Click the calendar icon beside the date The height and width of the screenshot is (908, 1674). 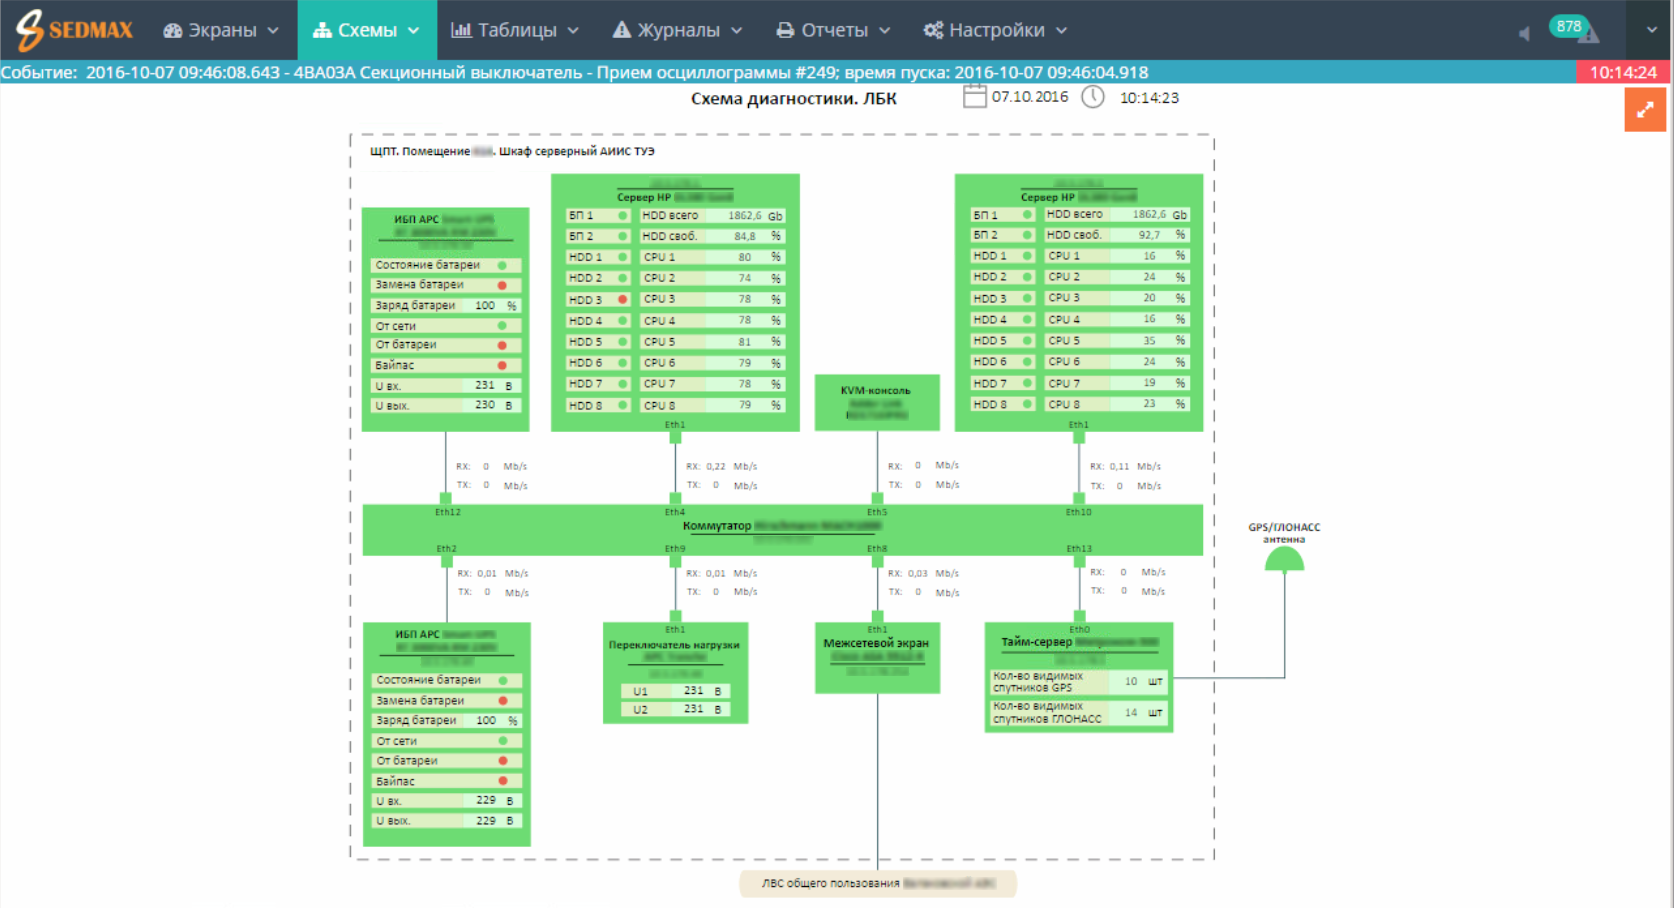click(x=974, y=97)
